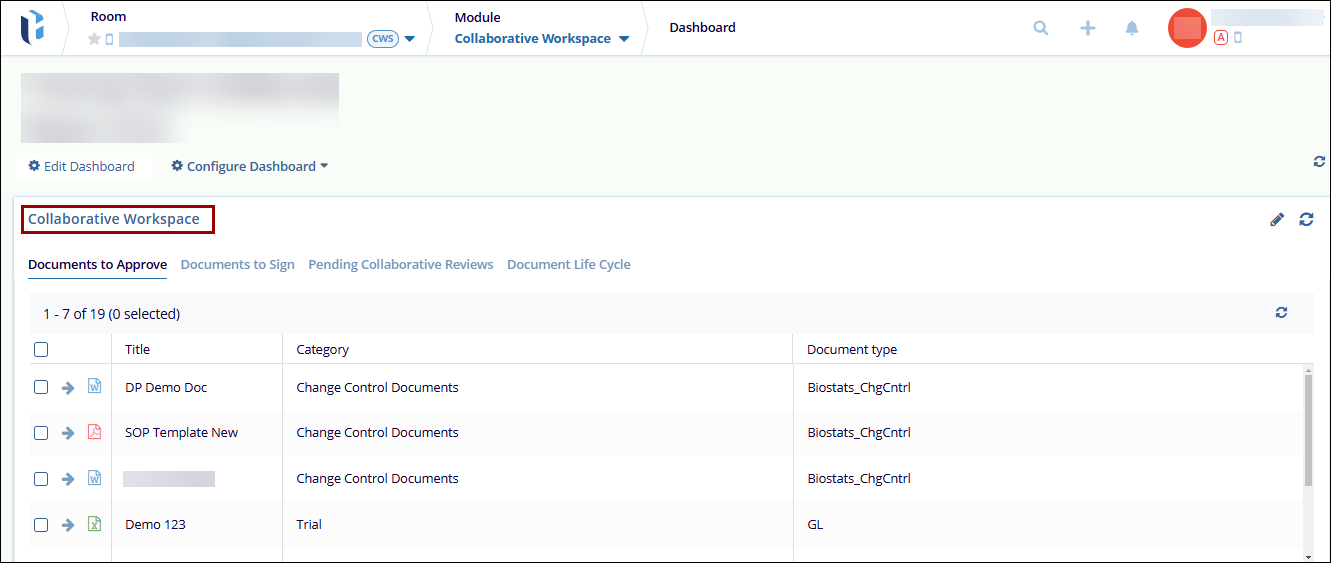Toggle the select-all checkbox in table header
Screen dimensions: 1331x563
click(41, 349)
